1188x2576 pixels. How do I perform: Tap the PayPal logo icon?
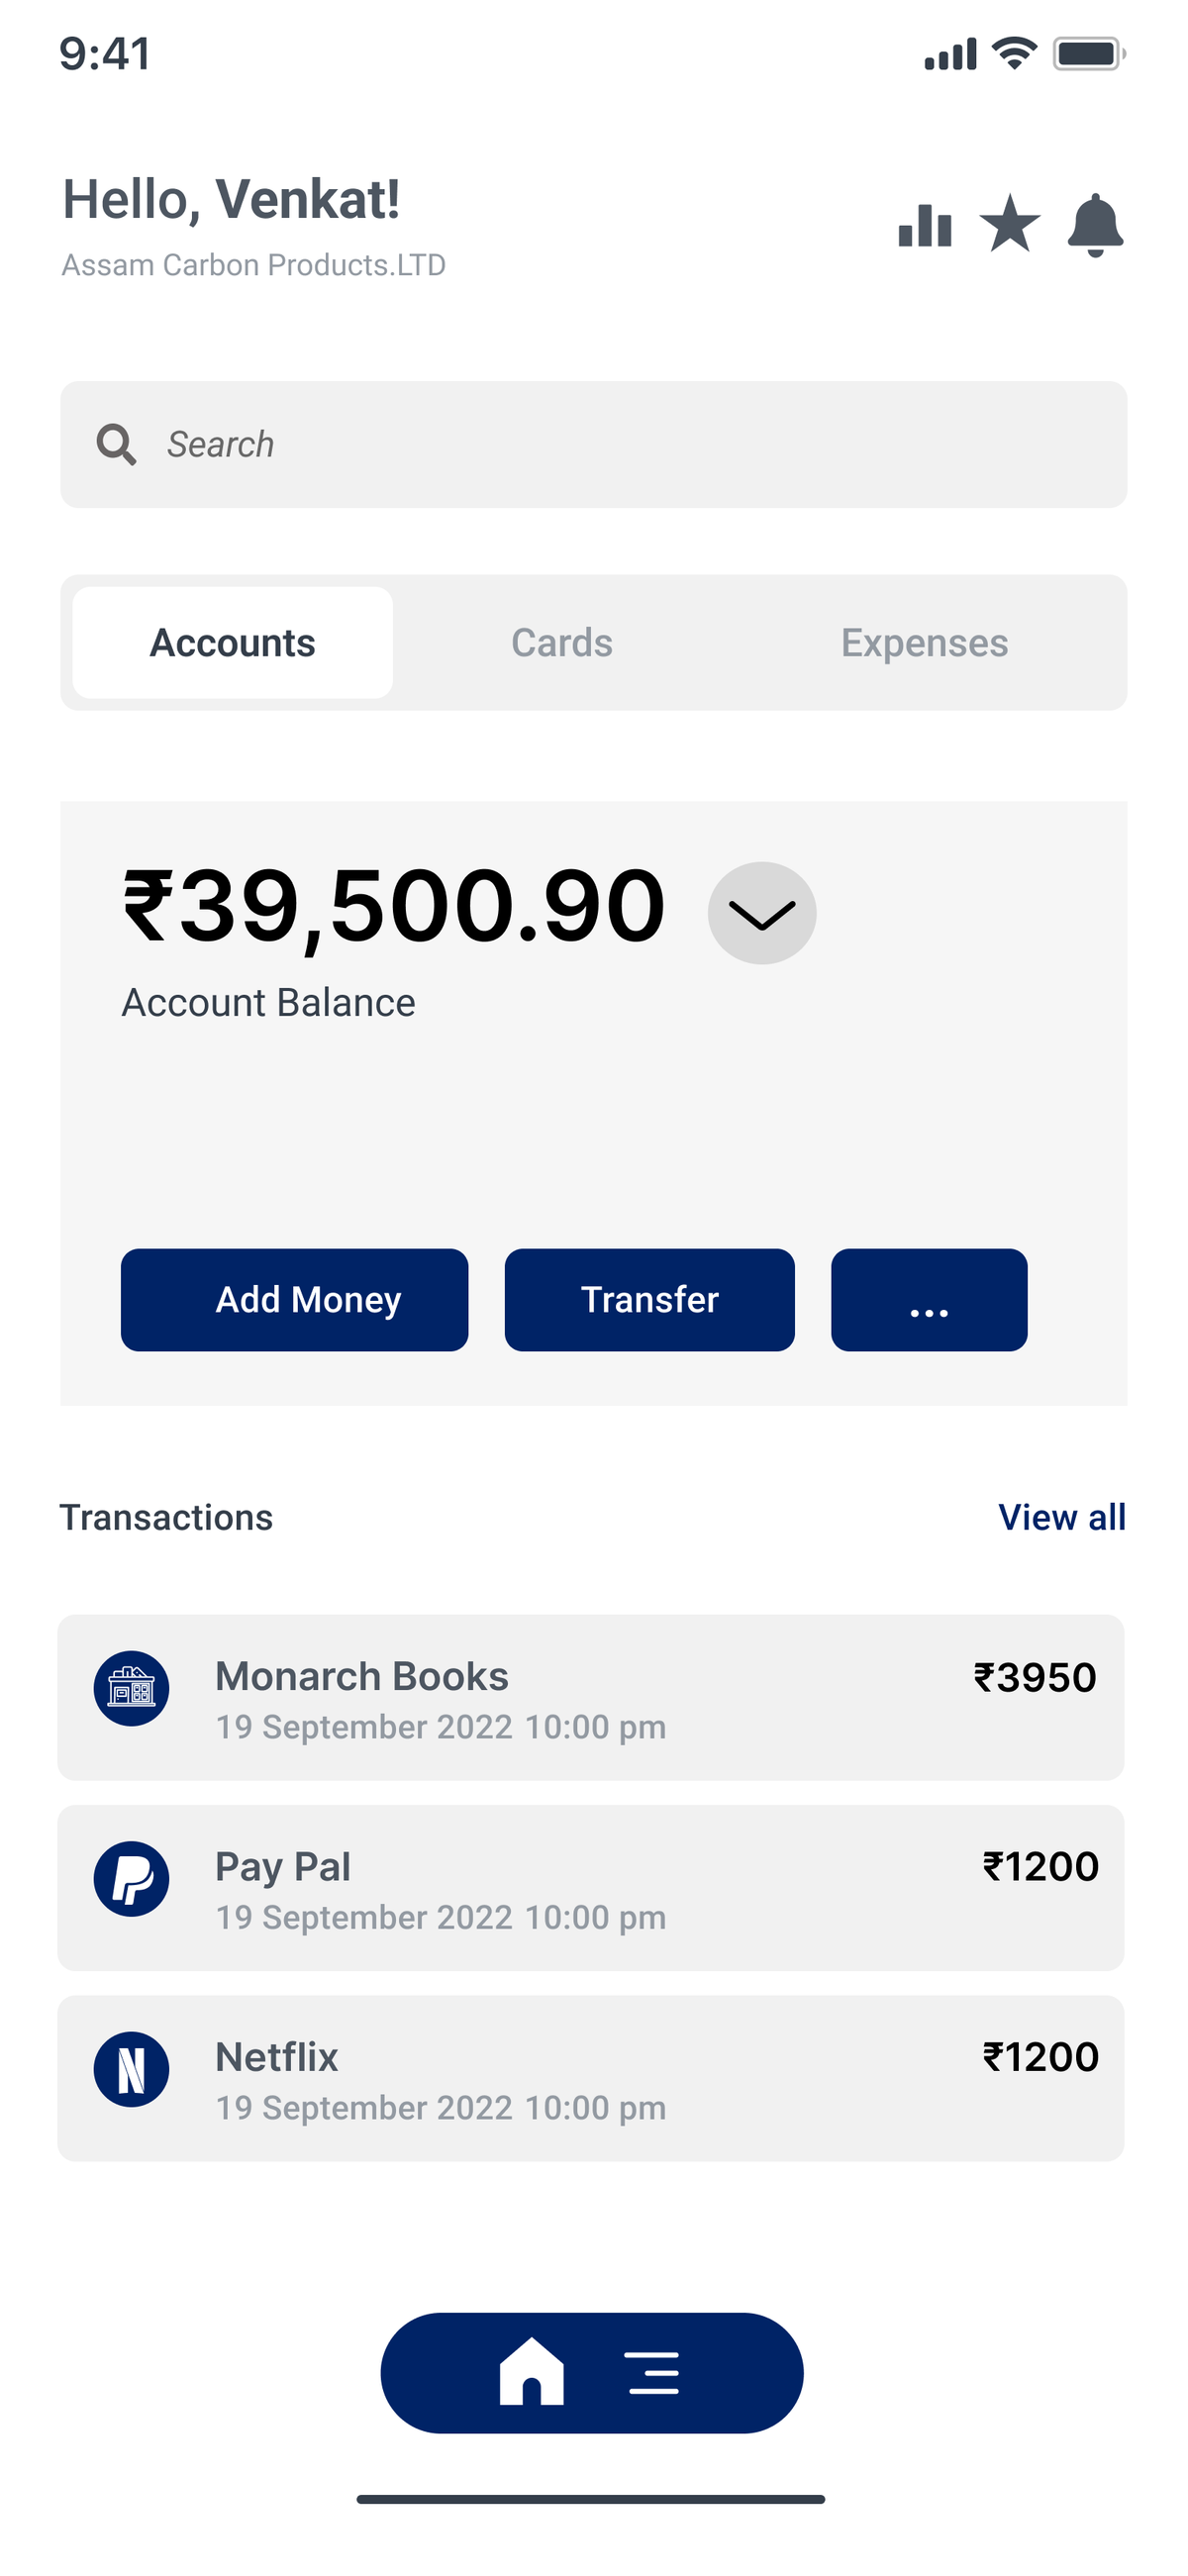tap(131, 1879)
